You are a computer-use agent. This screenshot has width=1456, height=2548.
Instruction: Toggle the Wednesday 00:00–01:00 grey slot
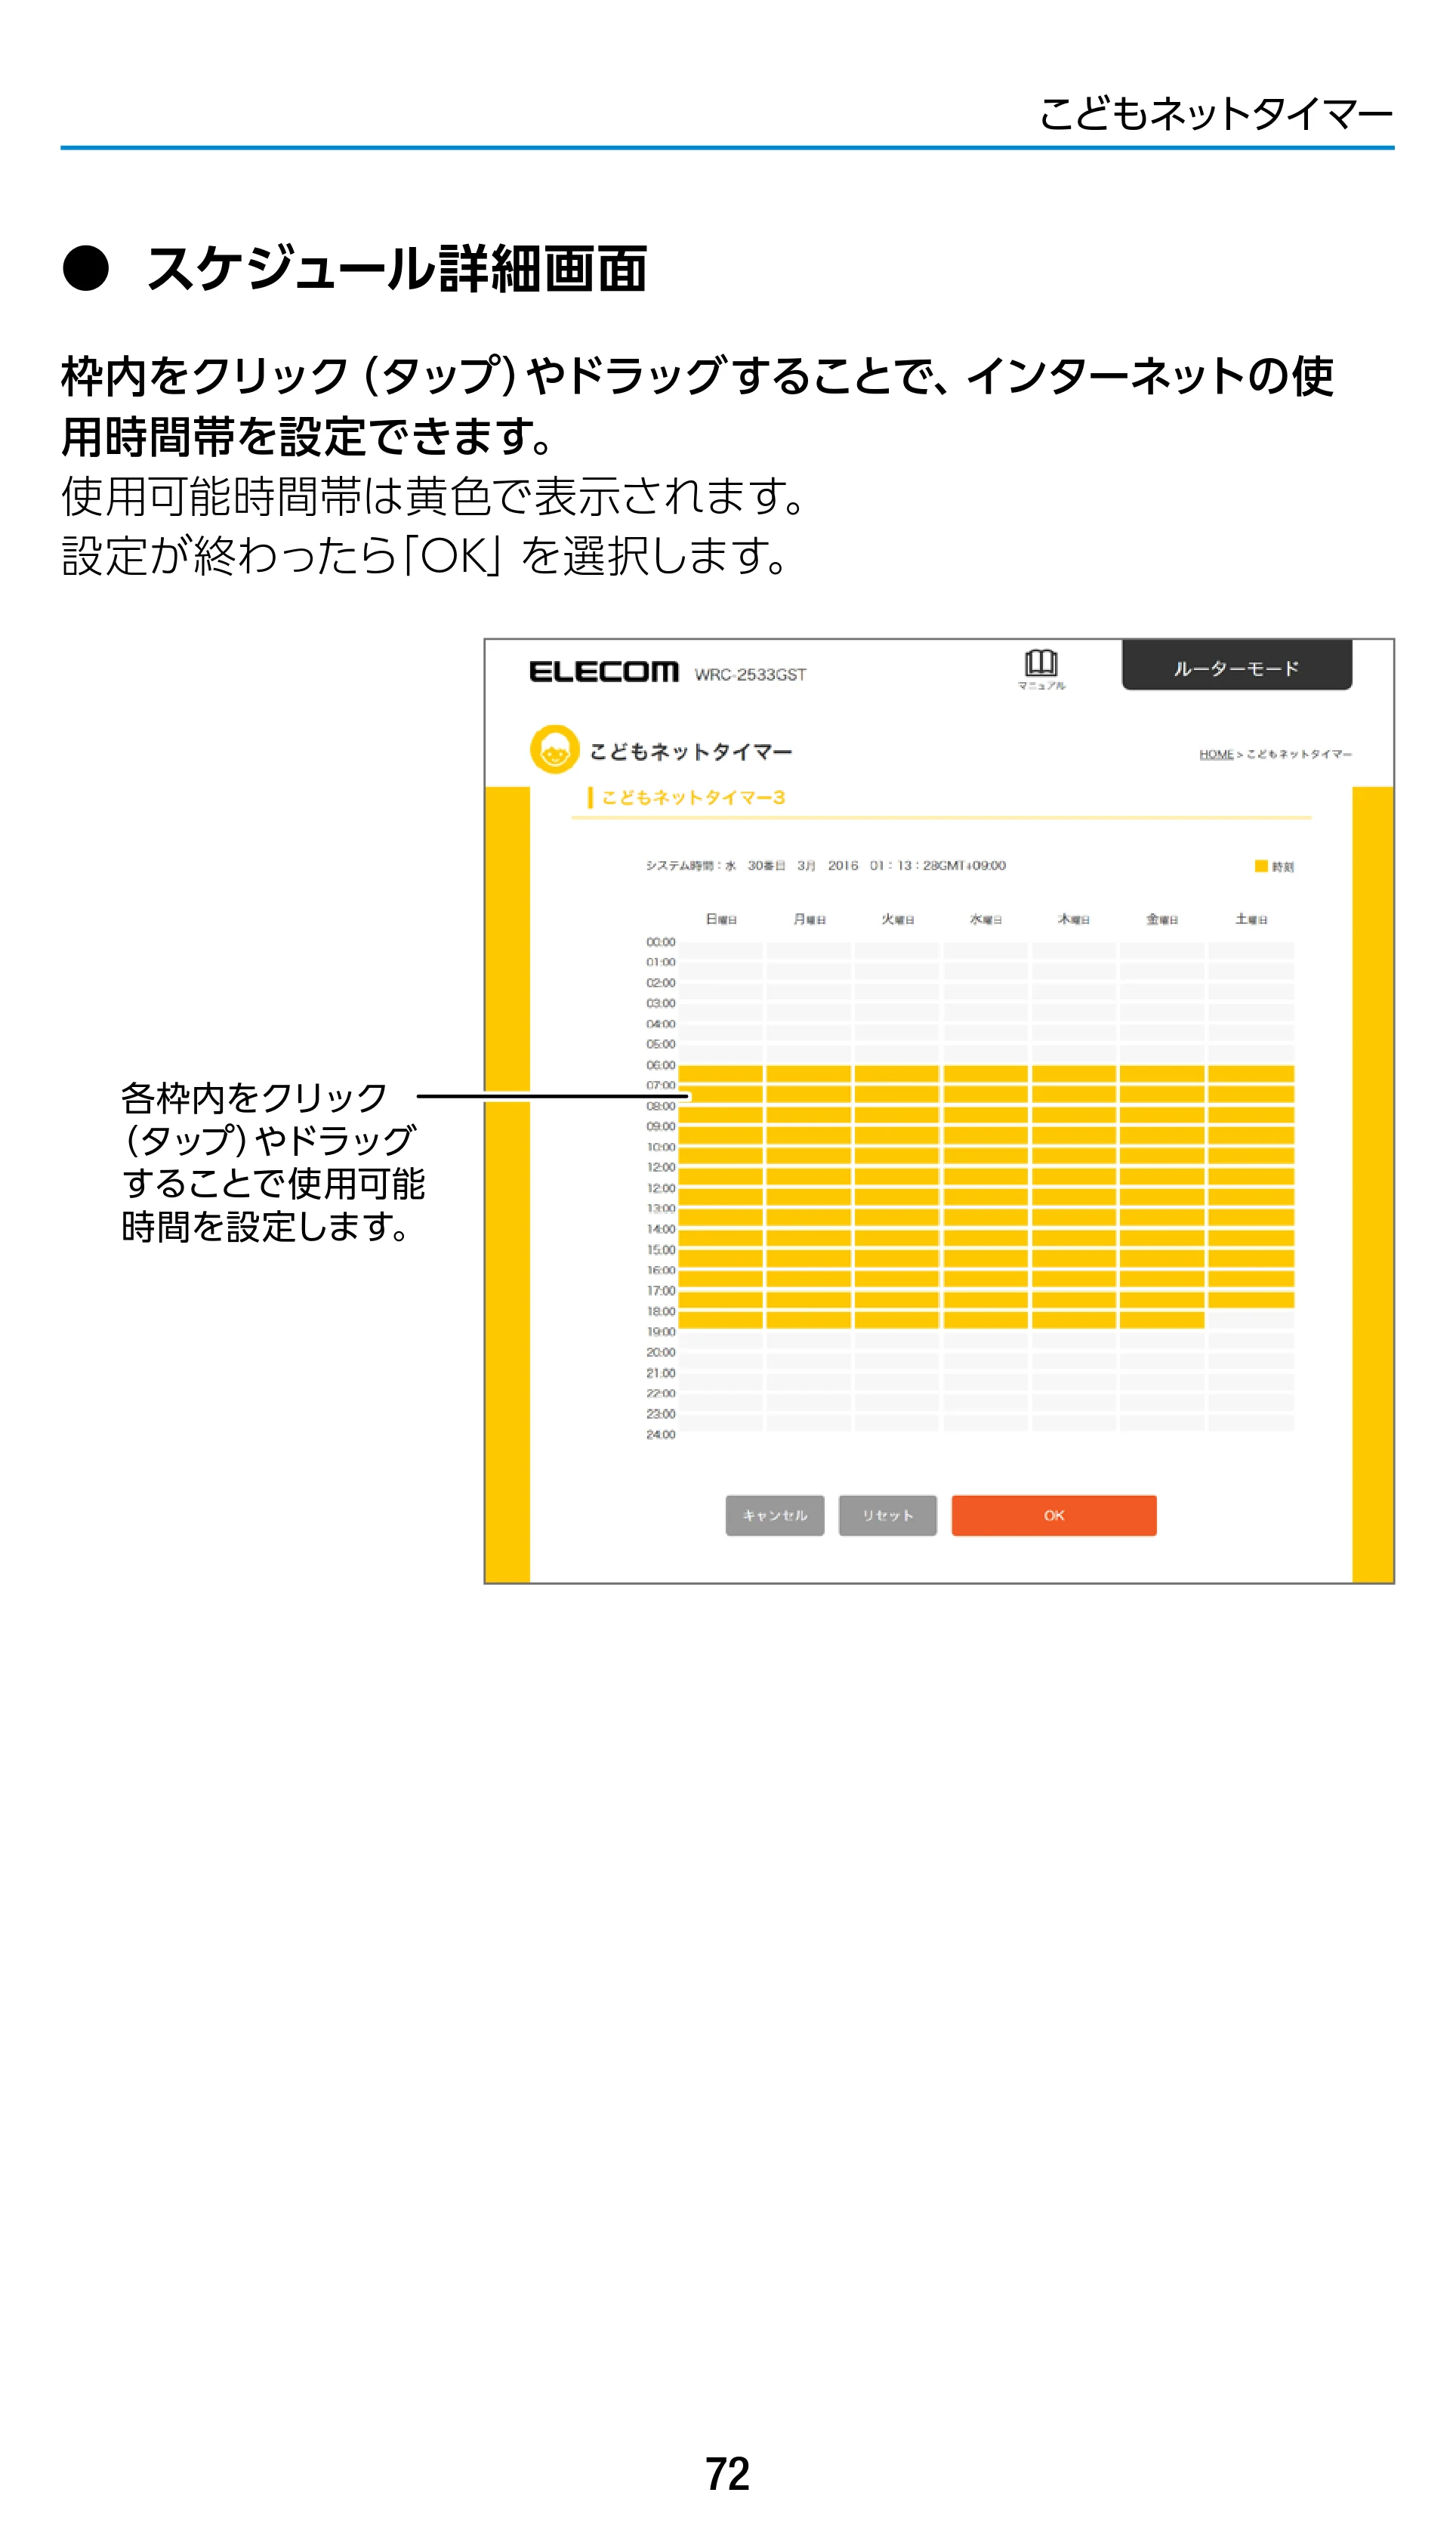[986, 951]
